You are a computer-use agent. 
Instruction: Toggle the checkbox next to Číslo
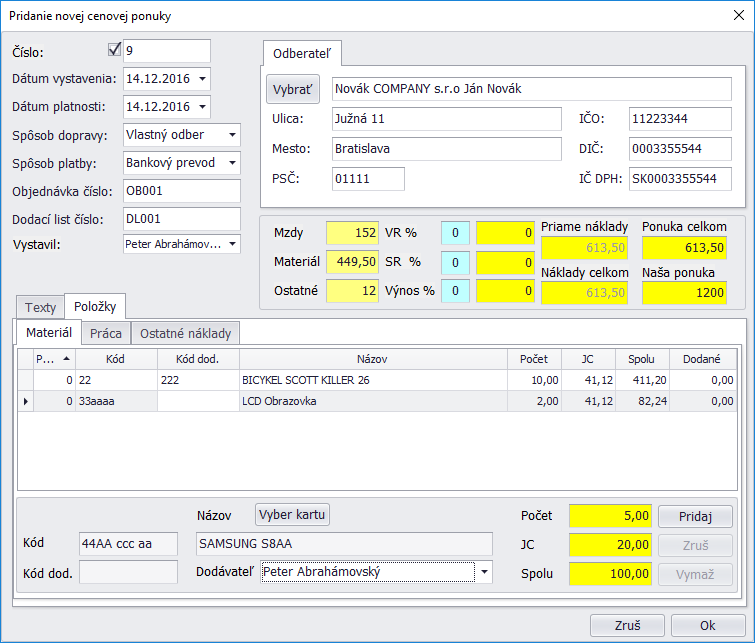pyautogui.click(x=113, y=50)
